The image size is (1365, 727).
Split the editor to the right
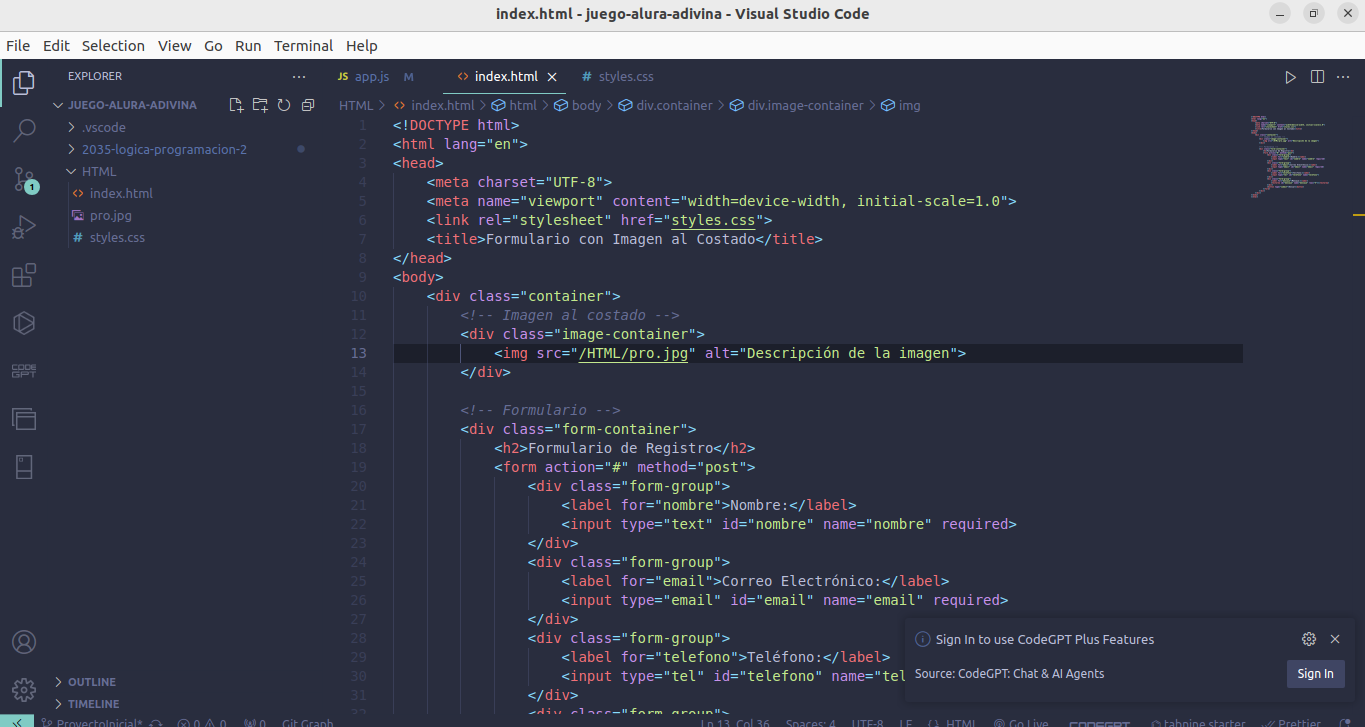[1317, 77]
